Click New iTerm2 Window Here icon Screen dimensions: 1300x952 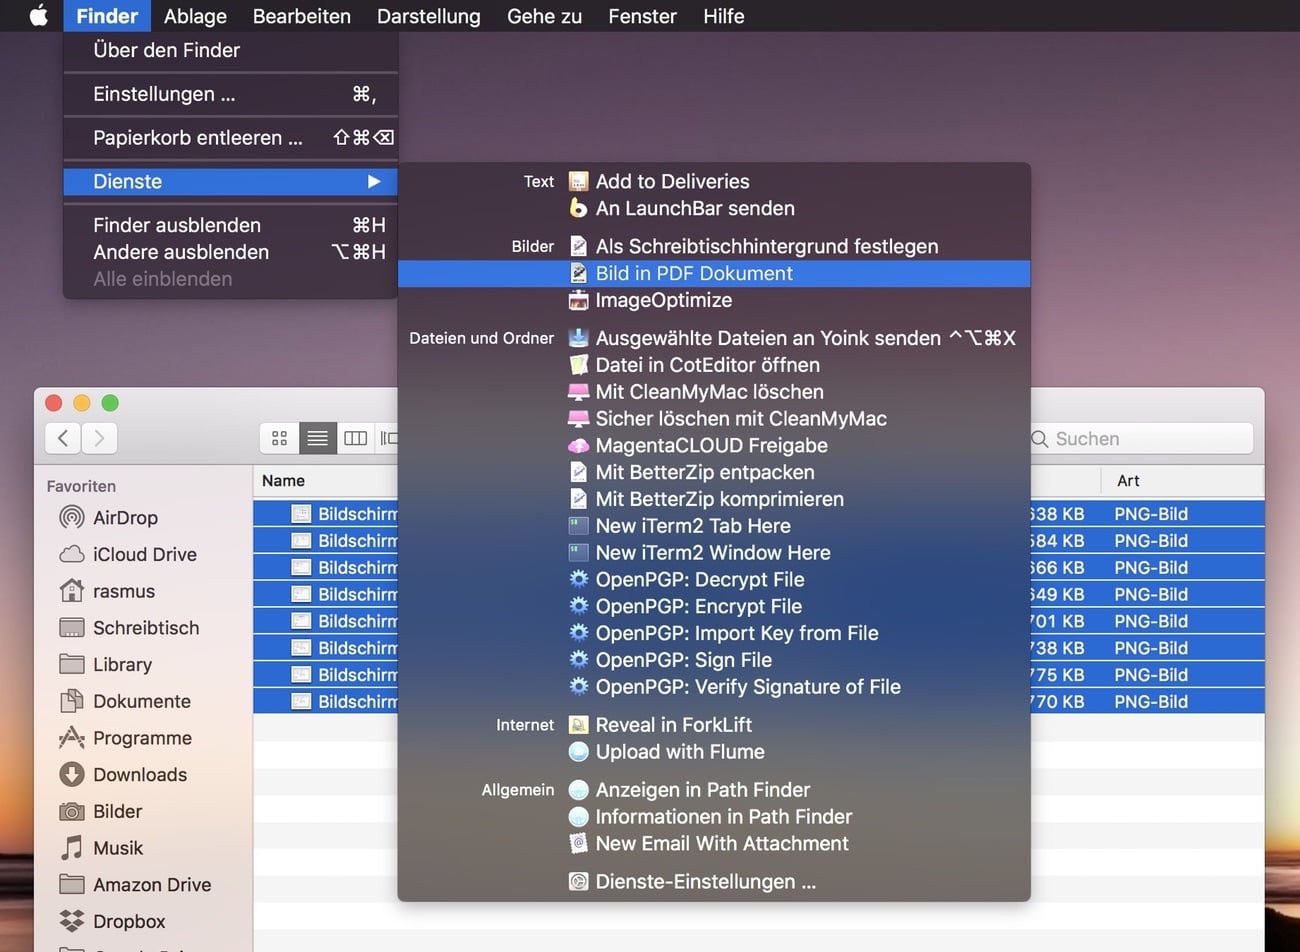coord(578,553)
